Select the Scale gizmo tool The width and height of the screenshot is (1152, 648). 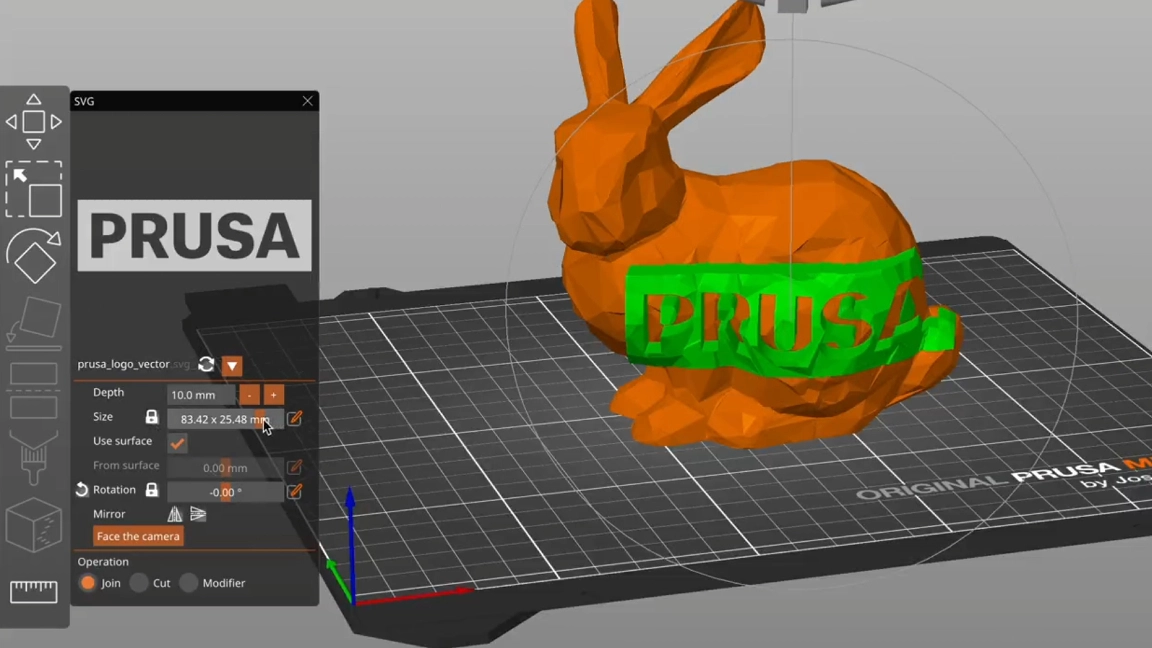[x=34, y=189]
